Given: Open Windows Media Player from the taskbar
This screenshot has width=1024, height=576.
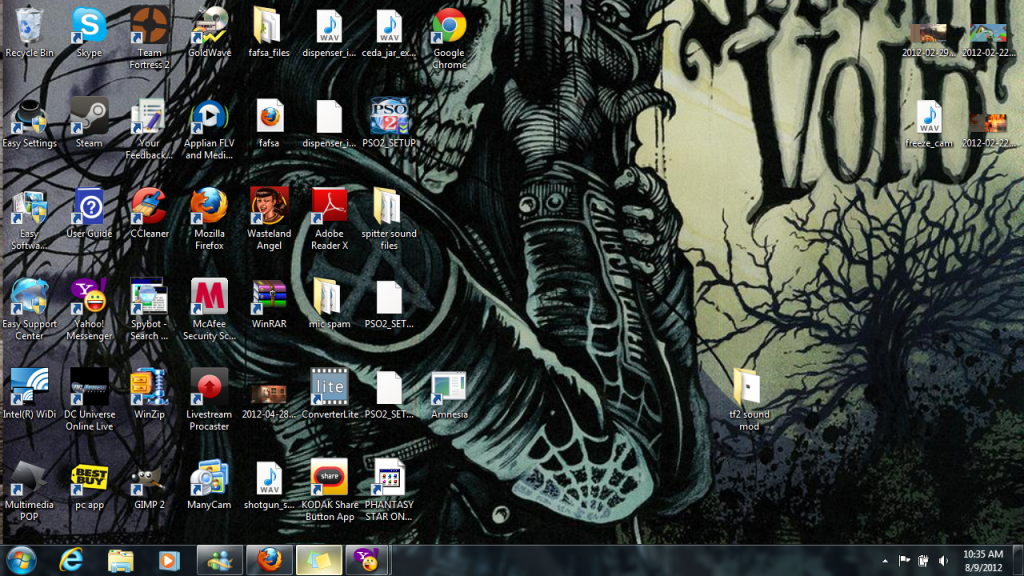Looking at the screenshot, I should pos(170,560).
